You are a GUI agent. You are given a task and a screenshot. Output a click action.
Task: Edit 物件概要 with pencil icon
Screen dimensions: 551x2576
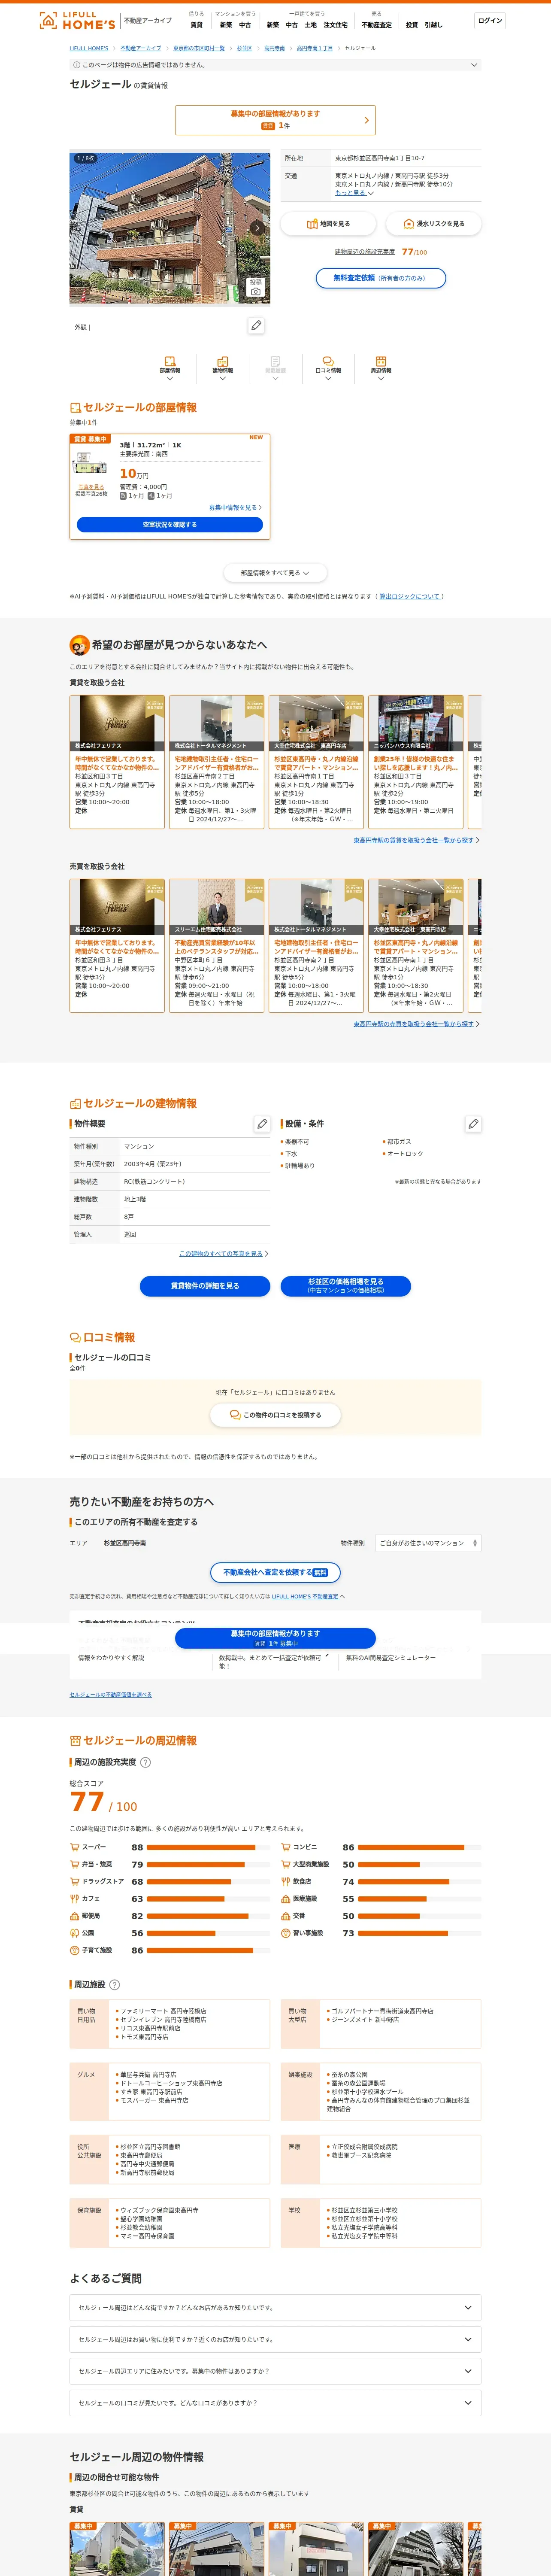(x=262, y=1124)
